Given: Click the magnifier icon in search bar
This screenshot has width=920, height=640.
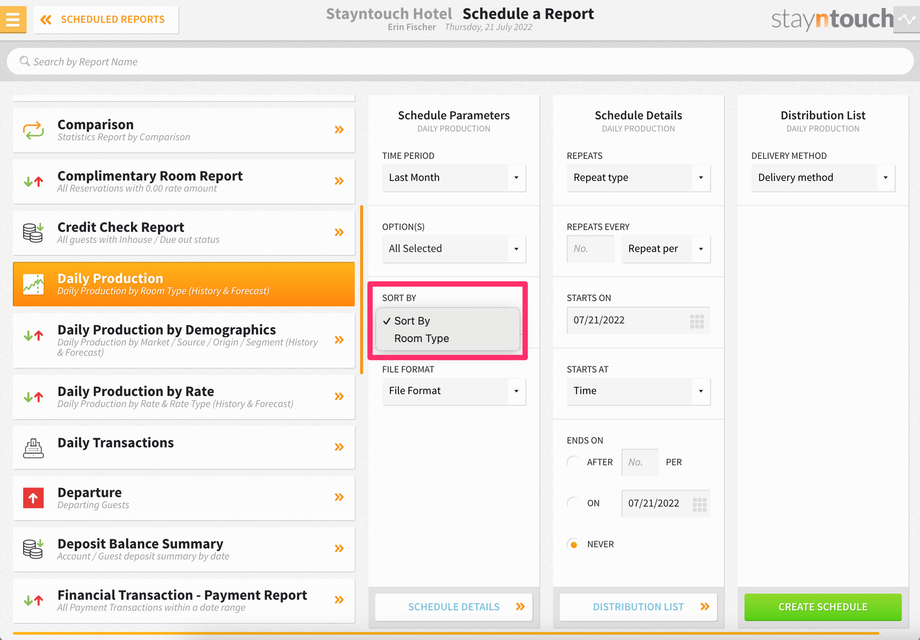Looking at the screenshot, I should tap(24, 61).
